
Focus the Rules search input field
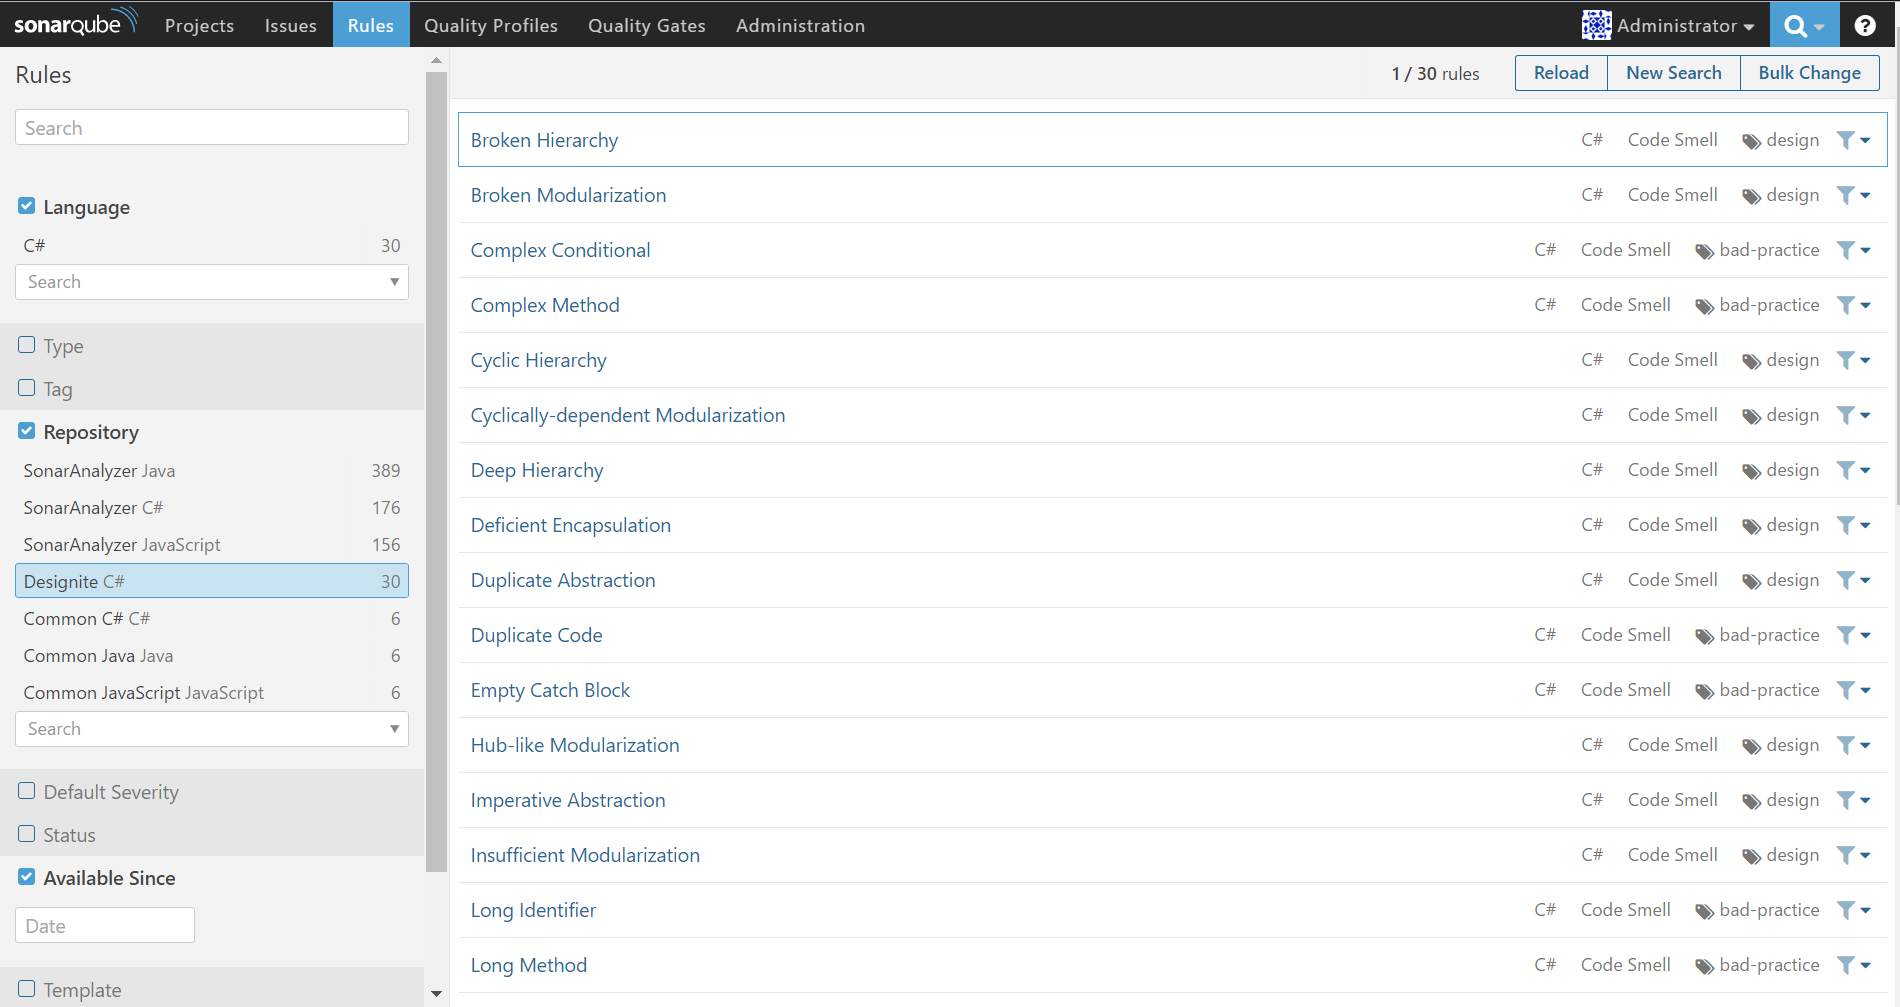[212, 127]
